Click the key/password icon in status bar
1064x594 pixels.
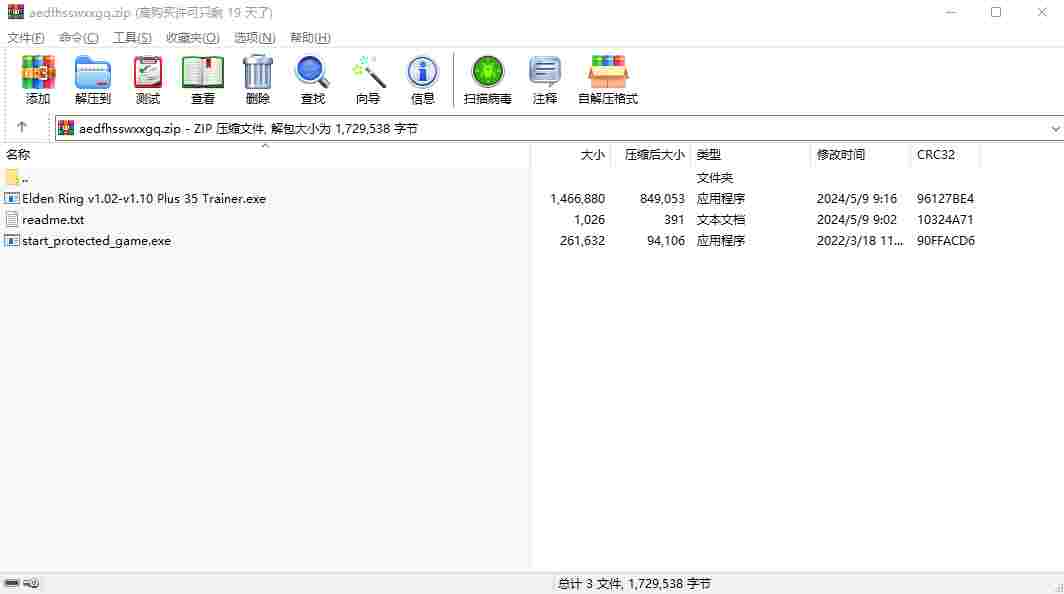31,583
